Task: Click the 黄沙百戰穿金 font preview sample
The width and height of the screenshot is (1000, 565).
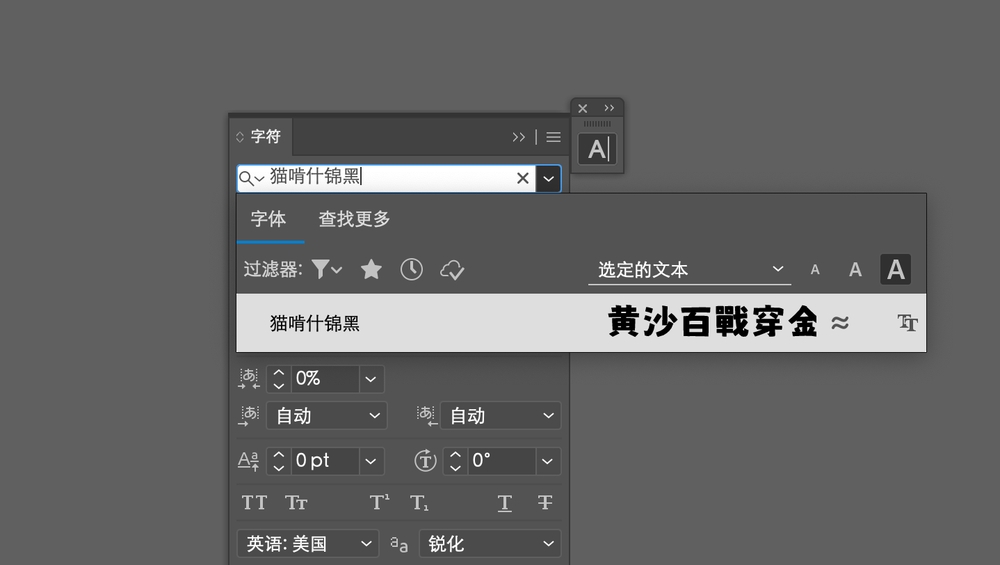Action: coord(712,321)
